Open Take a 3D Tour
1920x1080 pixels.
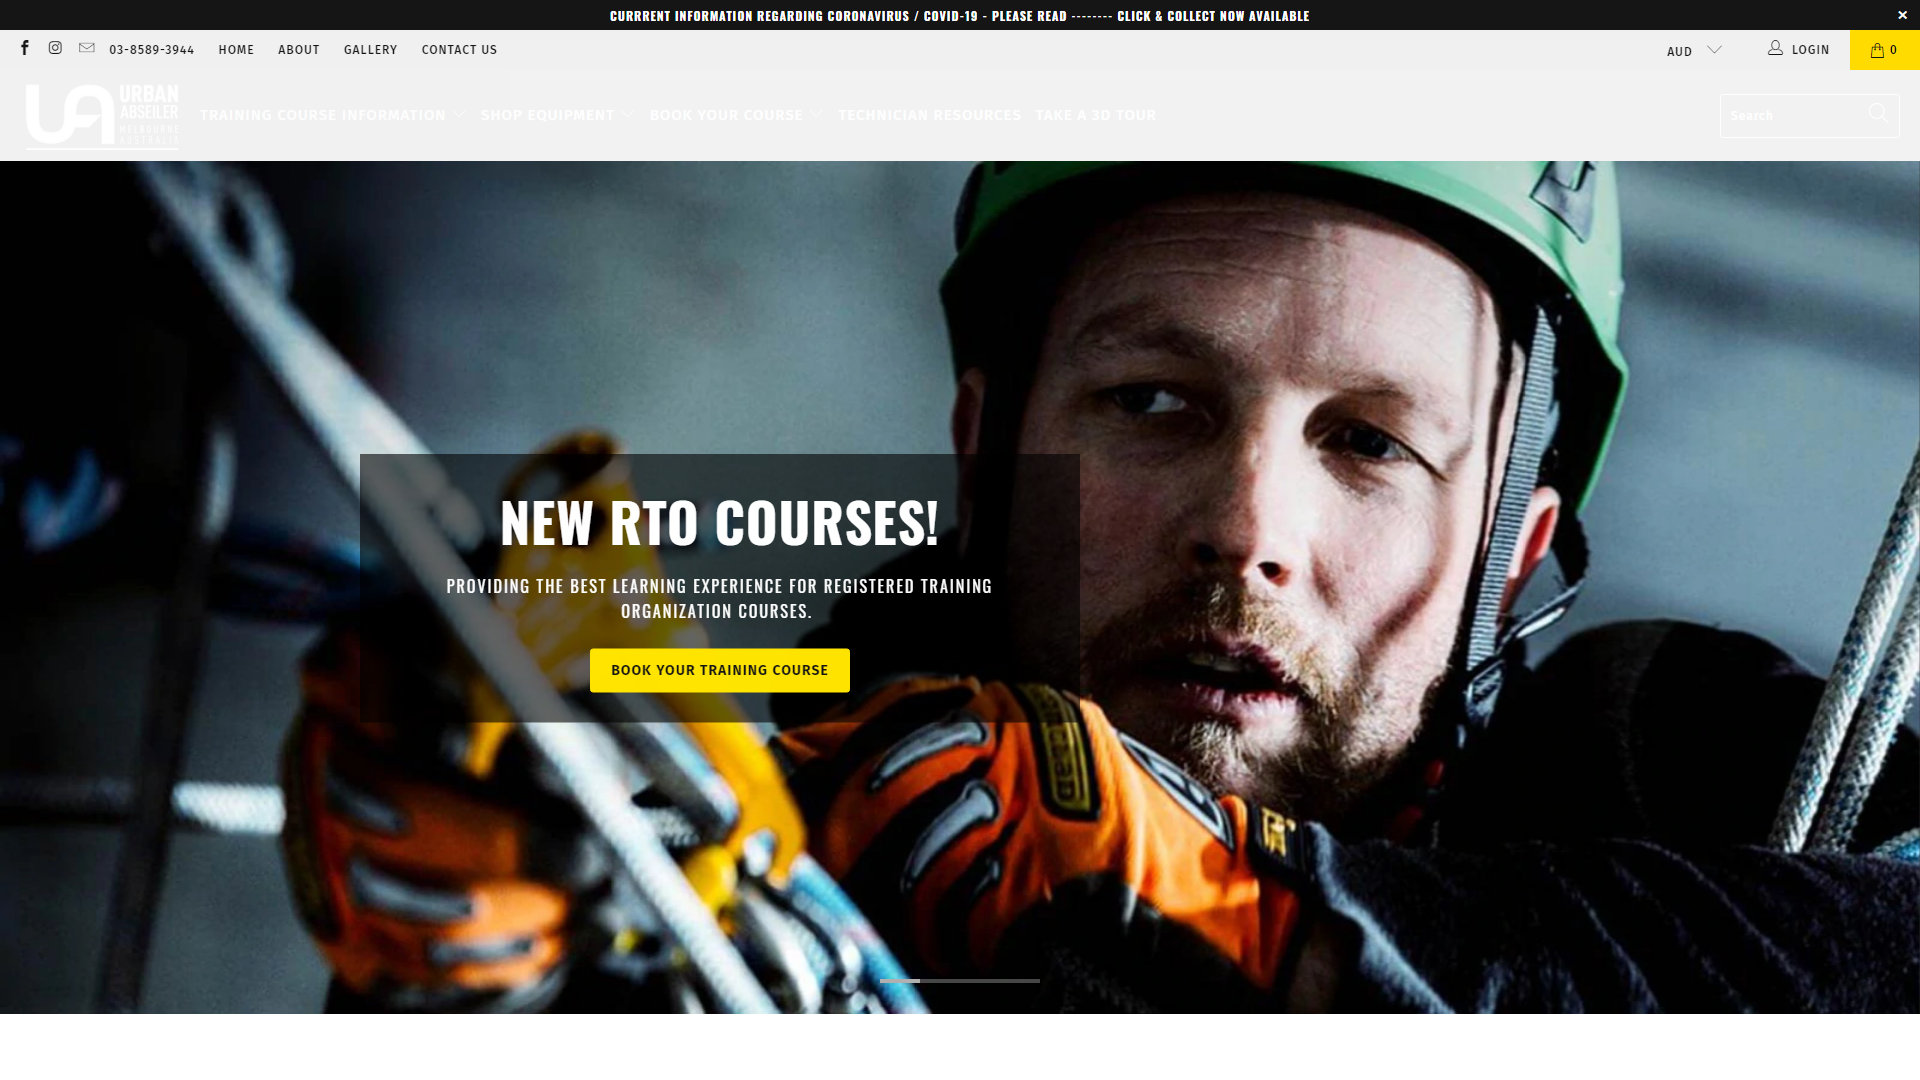coord(1095,115)
